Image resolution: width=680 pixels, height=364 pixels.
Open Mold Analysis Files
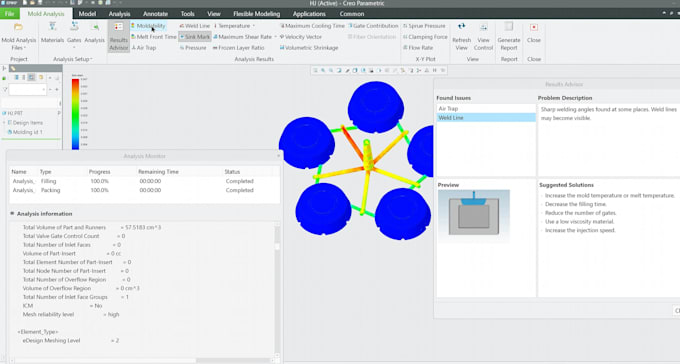click(x=18, y=36)
